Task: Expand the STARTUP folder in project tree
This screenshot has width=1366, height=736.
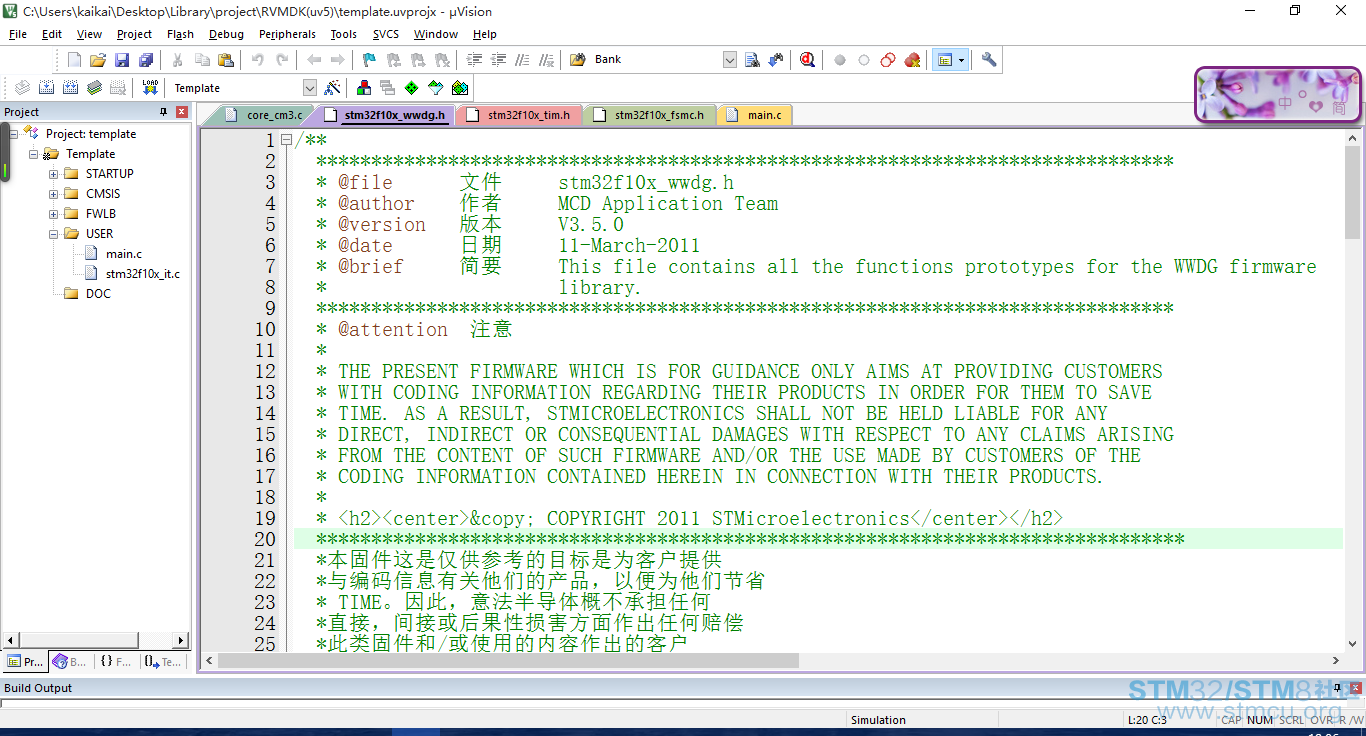Action: click(x=53, y=174)
